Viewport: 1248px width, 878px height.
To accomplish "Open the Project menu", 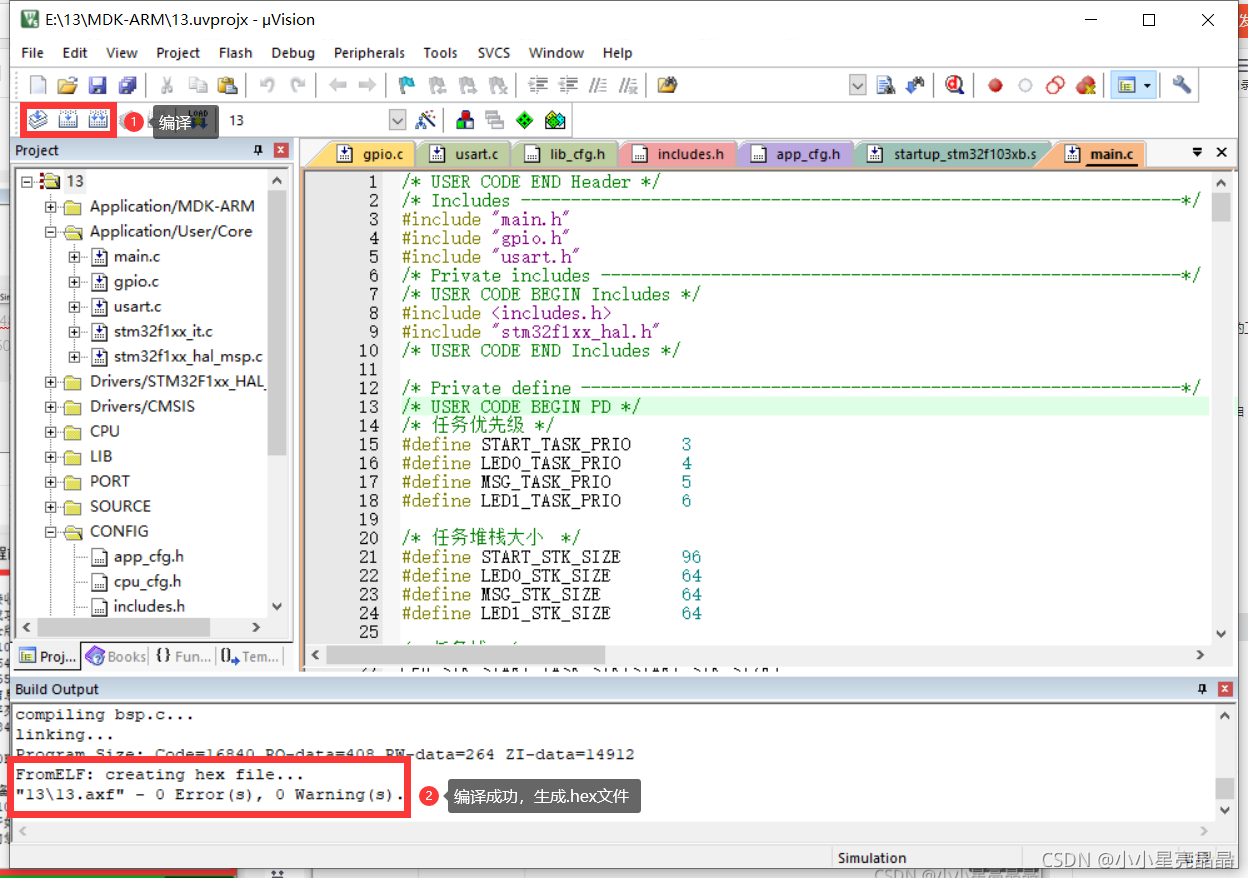I will 178,53.
